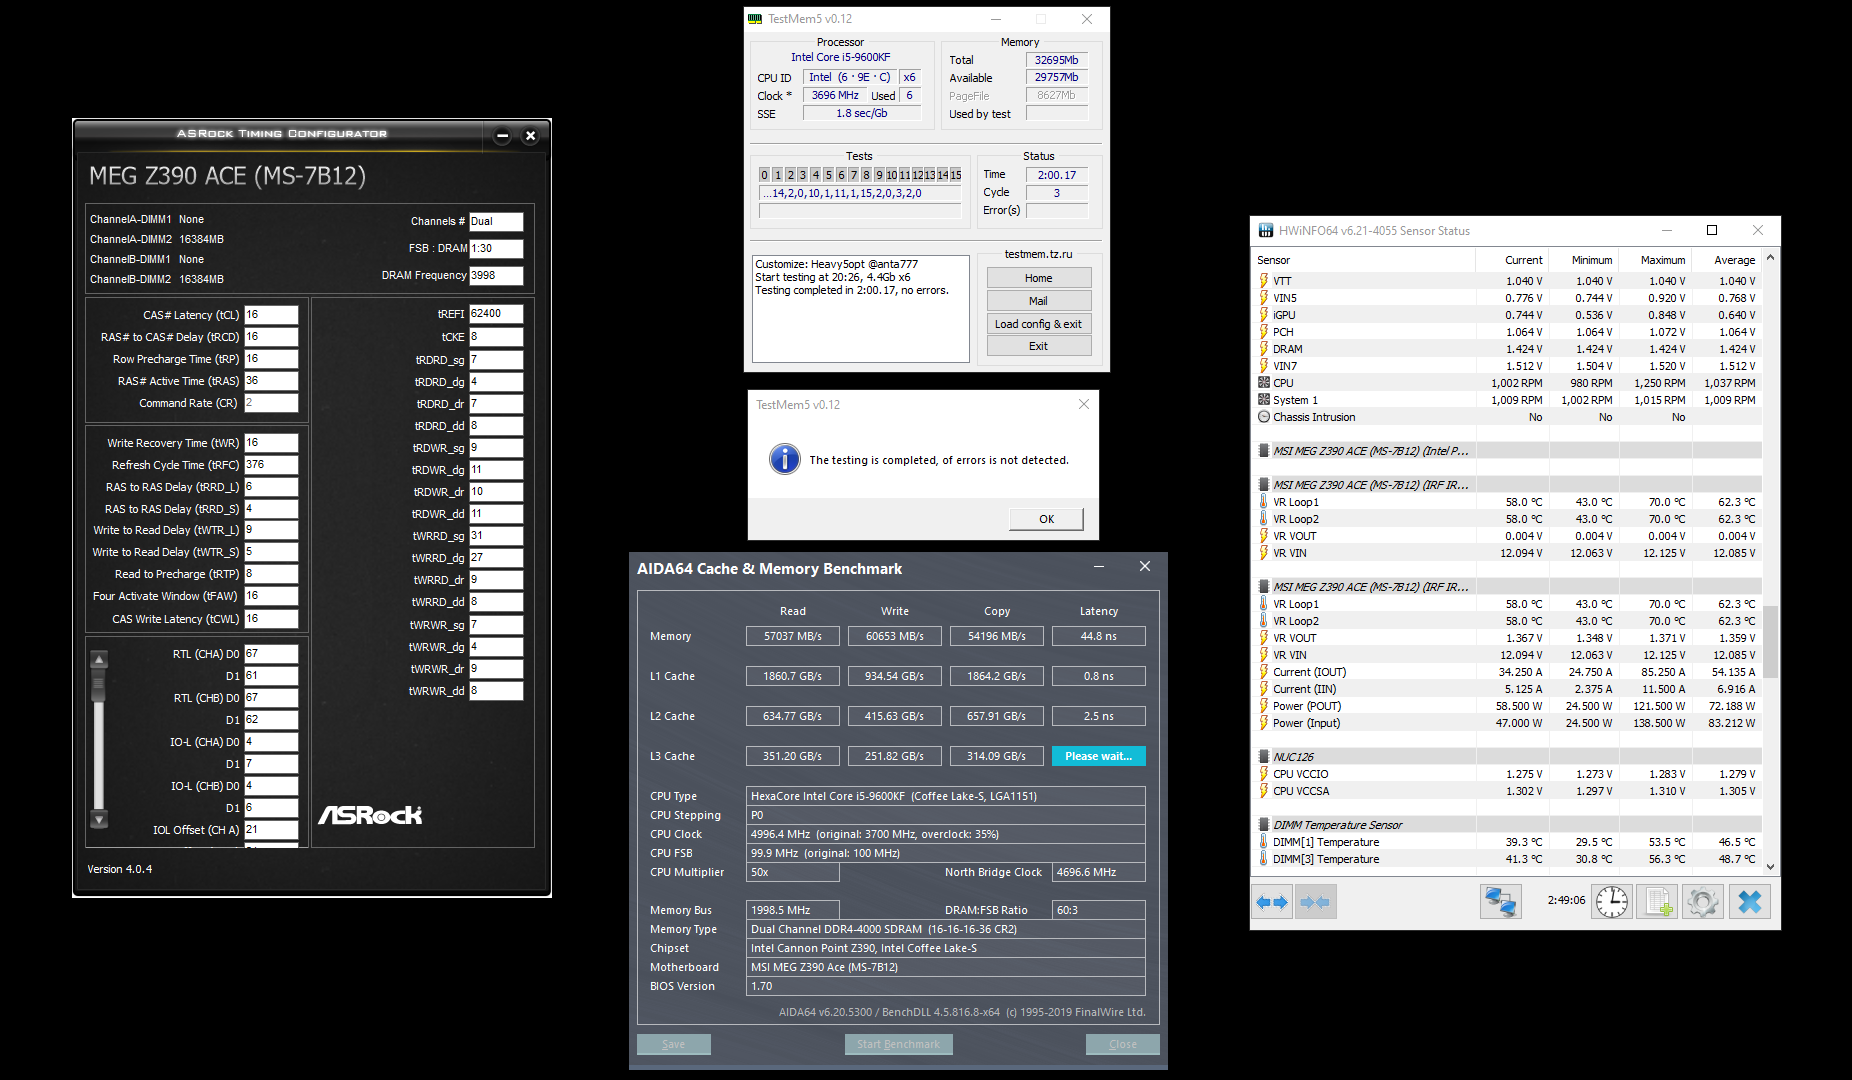Click the greyed collapse-columns arrows icon in HWiNFO64
Screen dimensions: 1852x1080
1315,902
